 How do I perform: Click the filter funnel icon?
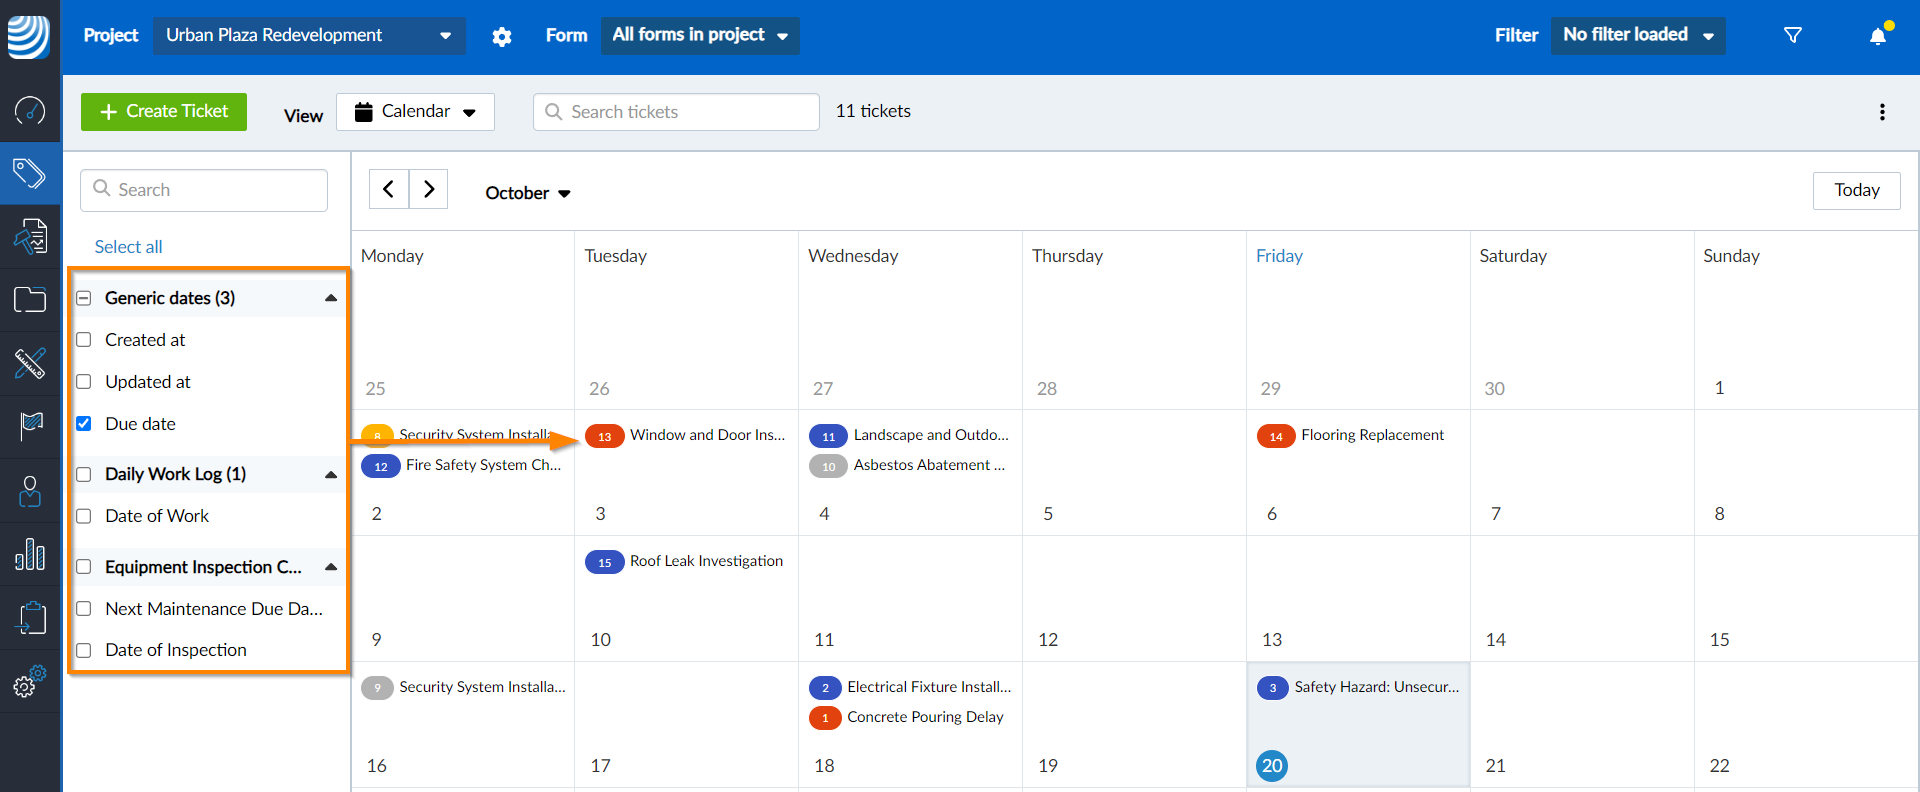tap(1793, 35)
